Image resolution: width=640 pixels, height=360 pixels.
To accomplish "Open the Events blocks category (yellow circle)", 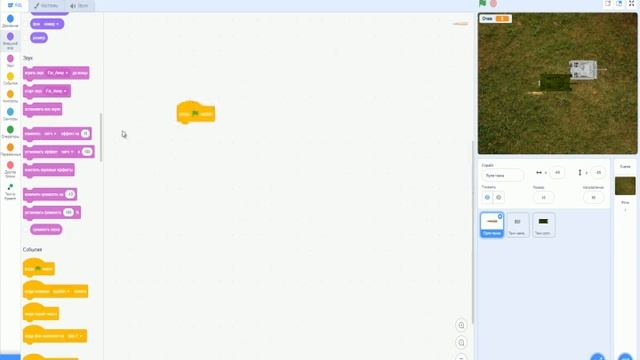I will [x=10, y=78].
